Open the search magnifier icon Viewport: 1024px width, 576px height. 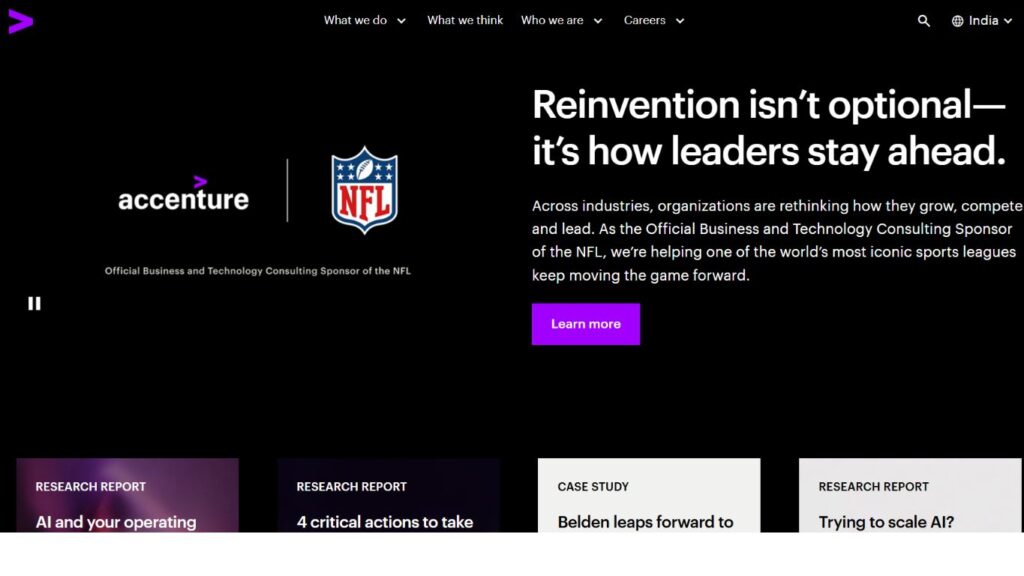[923, 21]
